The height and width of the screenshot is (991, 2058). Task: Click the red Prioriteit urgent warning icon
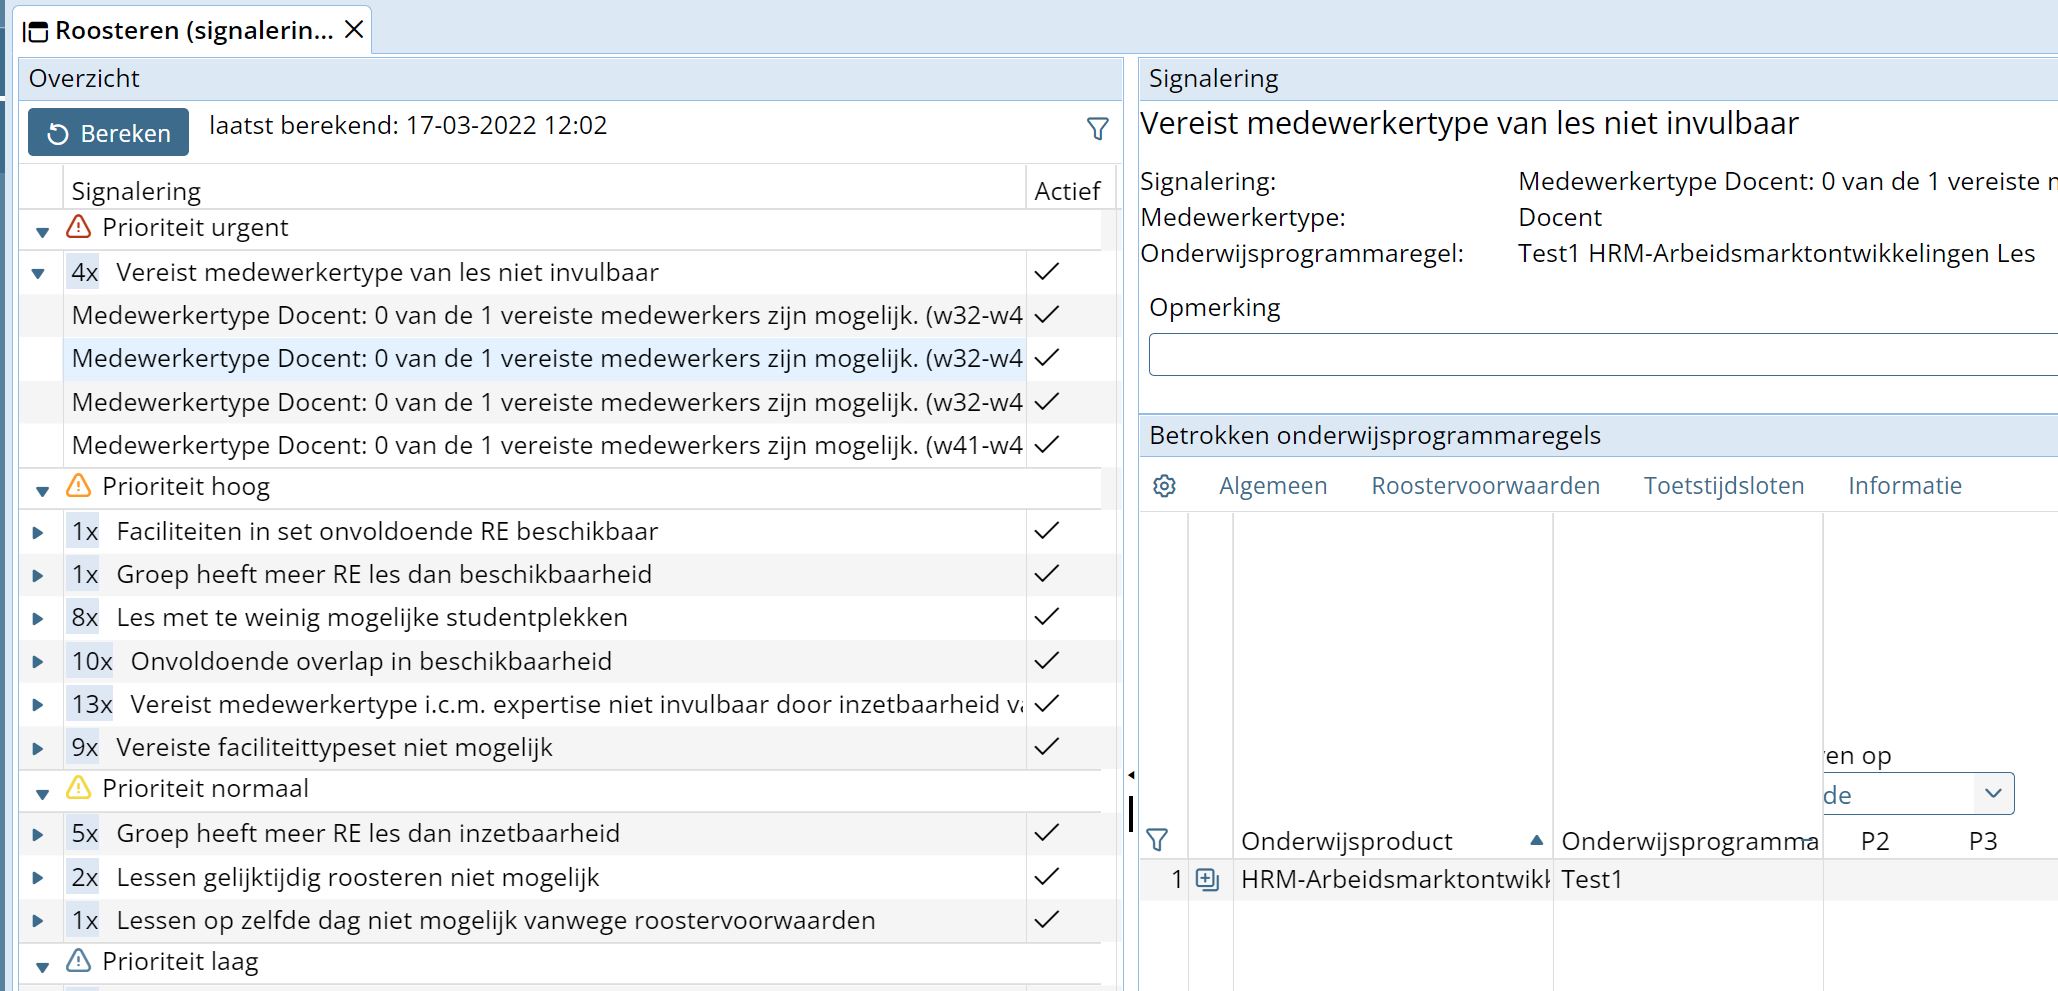[78, 227]
